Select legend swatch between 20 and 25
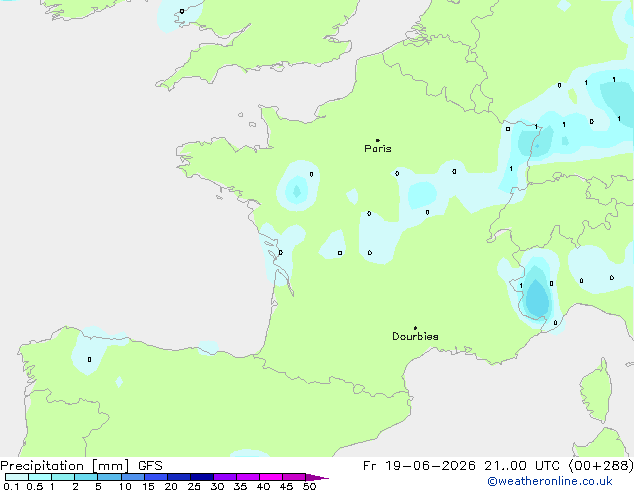This screenshot has width=634, height=490. pyautogui.click(x=179, y=477)
